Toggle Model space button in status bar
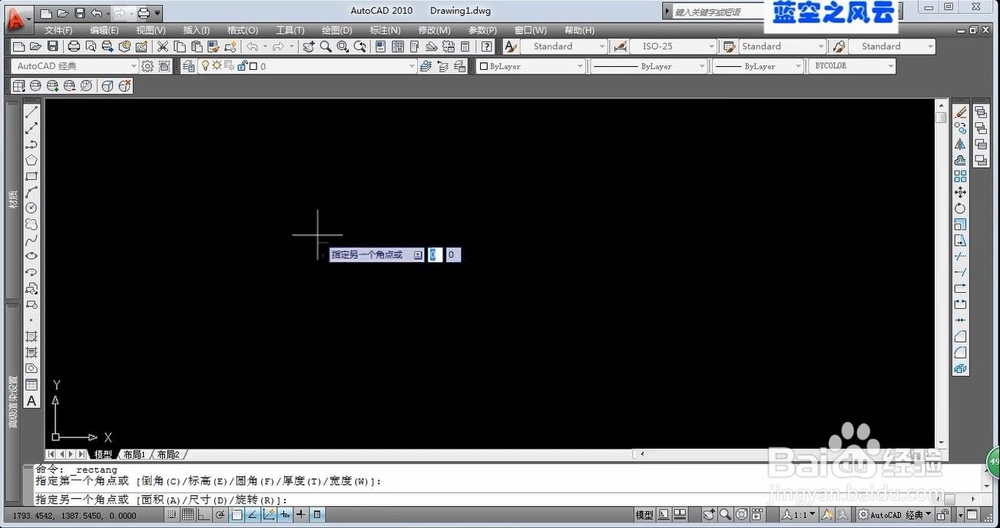Screen dimensions: 1000x528 (645, 515)
